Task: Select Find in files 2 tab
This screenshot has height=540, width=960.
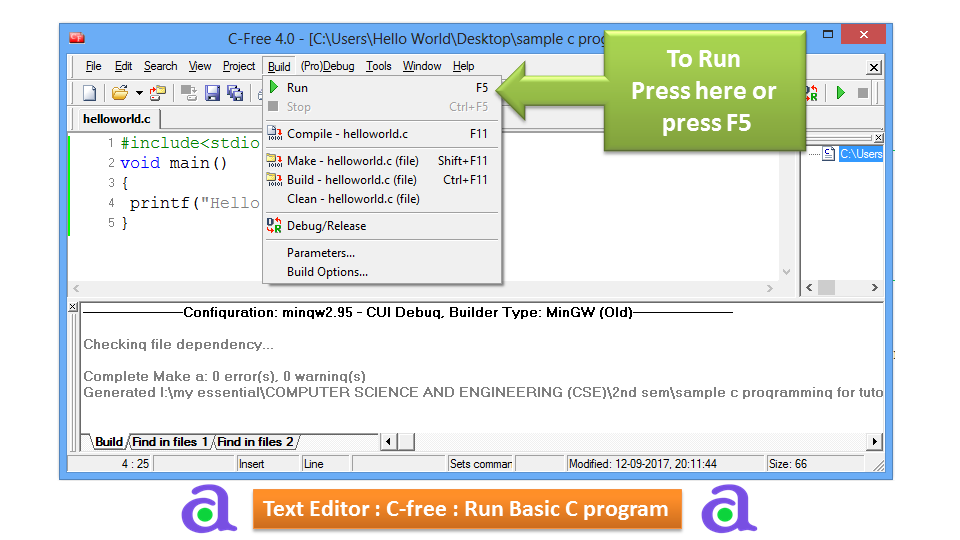Action: click(255, 441)
